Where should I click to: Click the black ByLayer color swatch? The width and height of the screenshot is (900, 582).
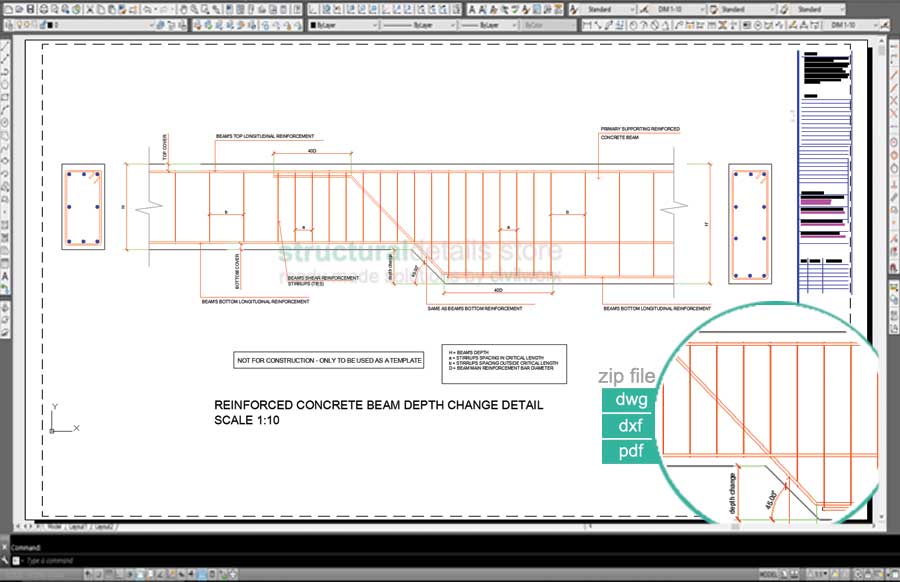314,24
